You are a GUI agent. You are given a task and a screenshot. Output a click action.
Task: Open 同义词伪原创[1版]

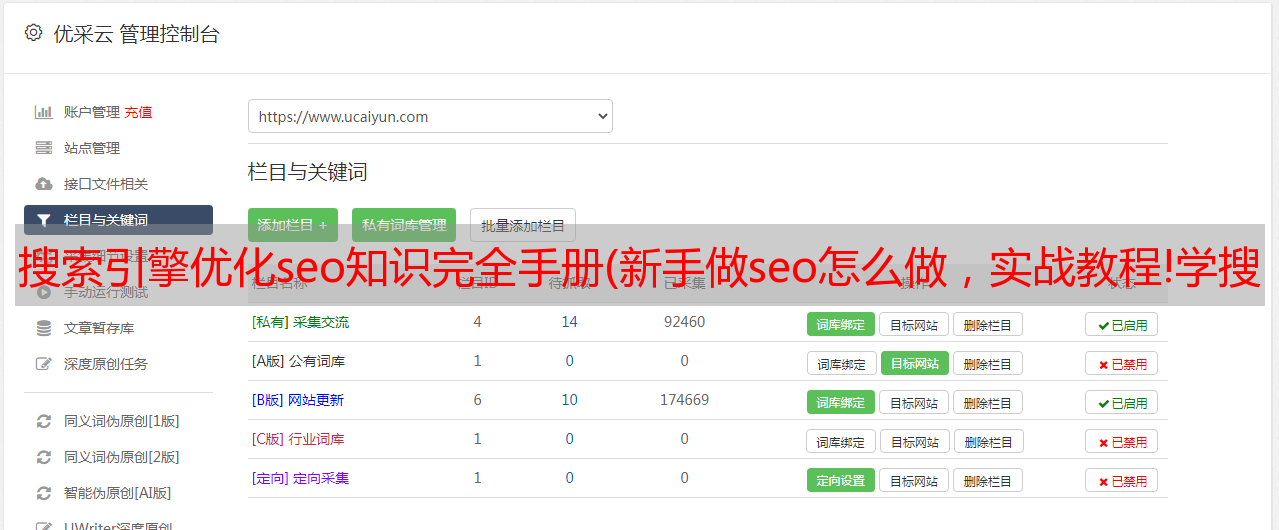point(122,421)
